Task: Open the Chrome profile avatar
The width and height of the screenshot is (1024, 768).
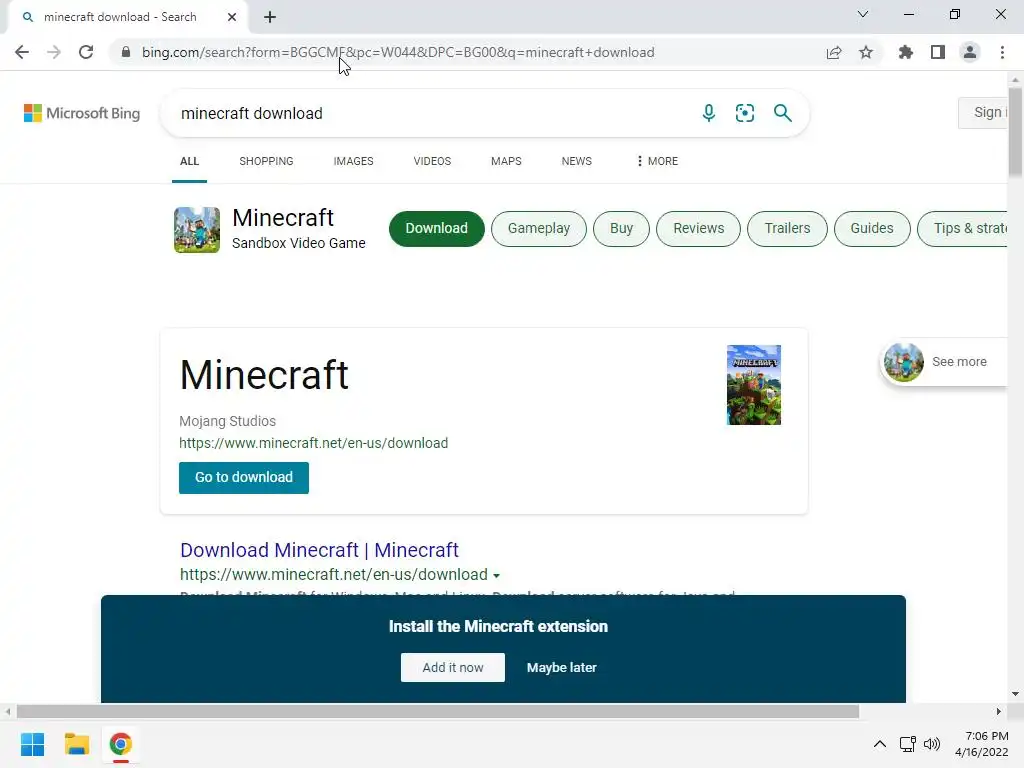Action: [x=970, y=52]
